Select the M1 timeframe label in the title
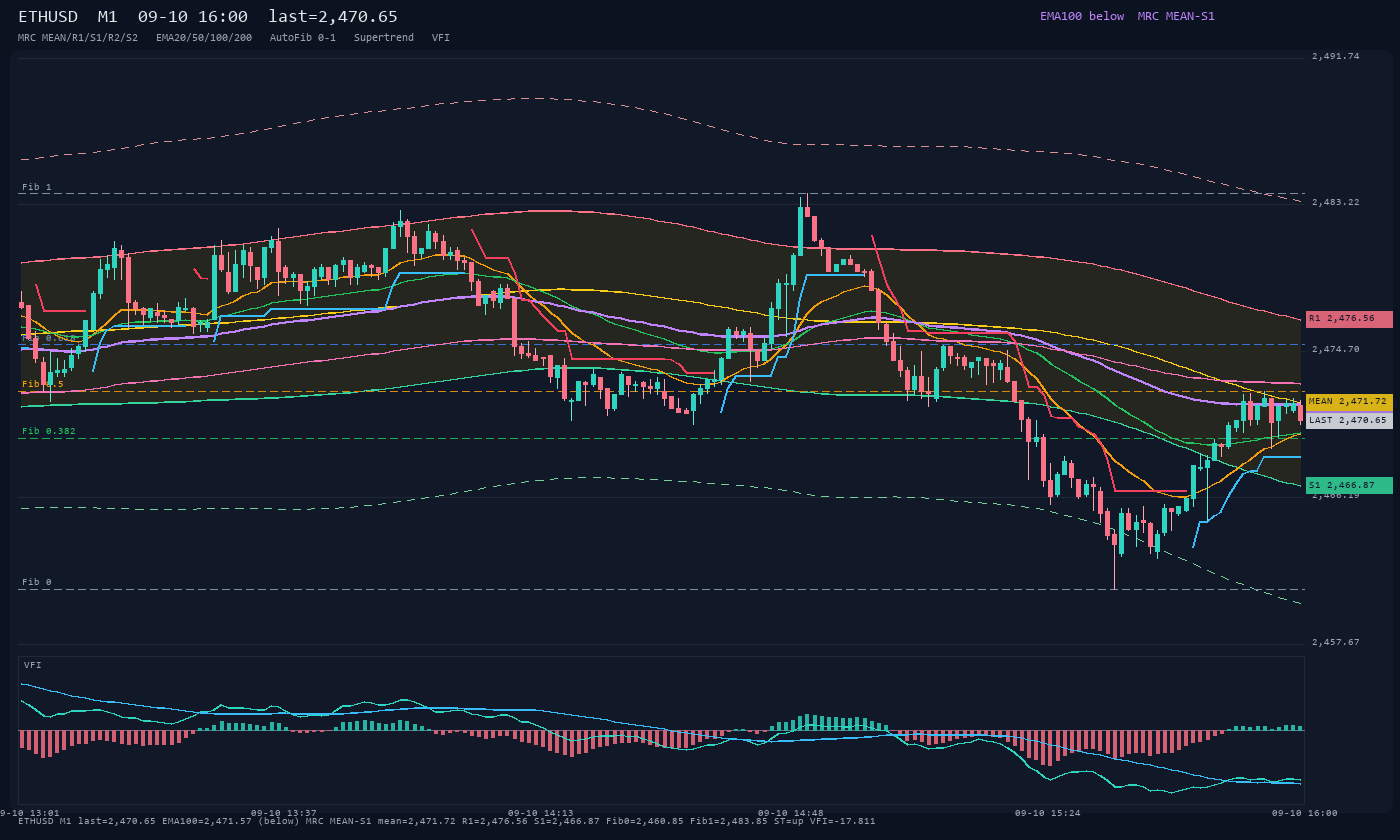1400x840 pixels. coord(108,17)
